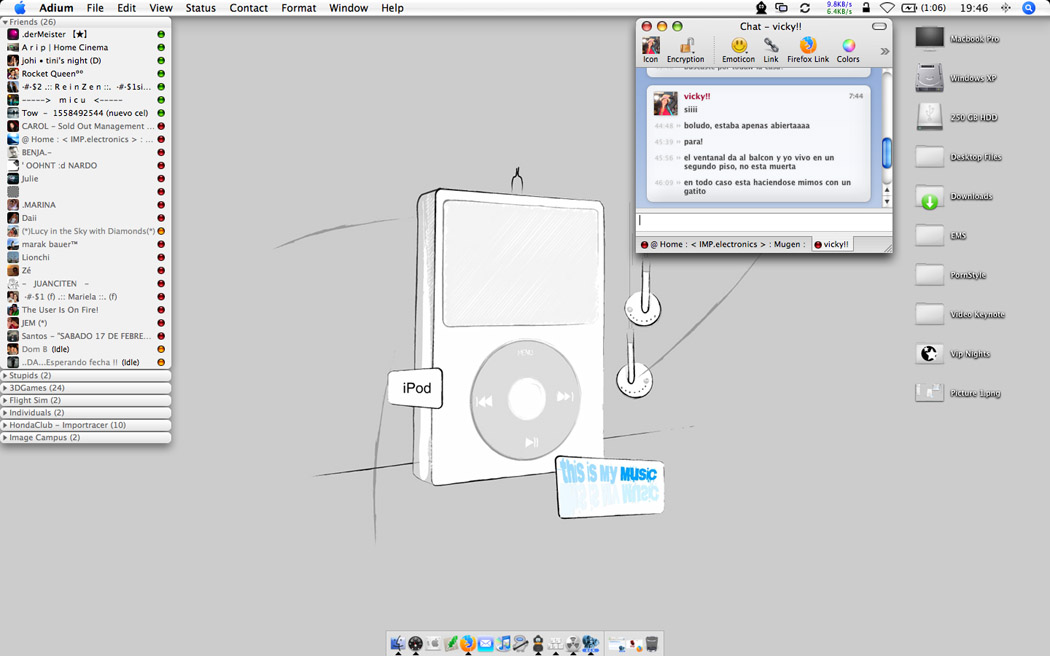The image size is (1050, 656).
Task: Open the displays menu bar icon
Action: (x=781, y=8)
